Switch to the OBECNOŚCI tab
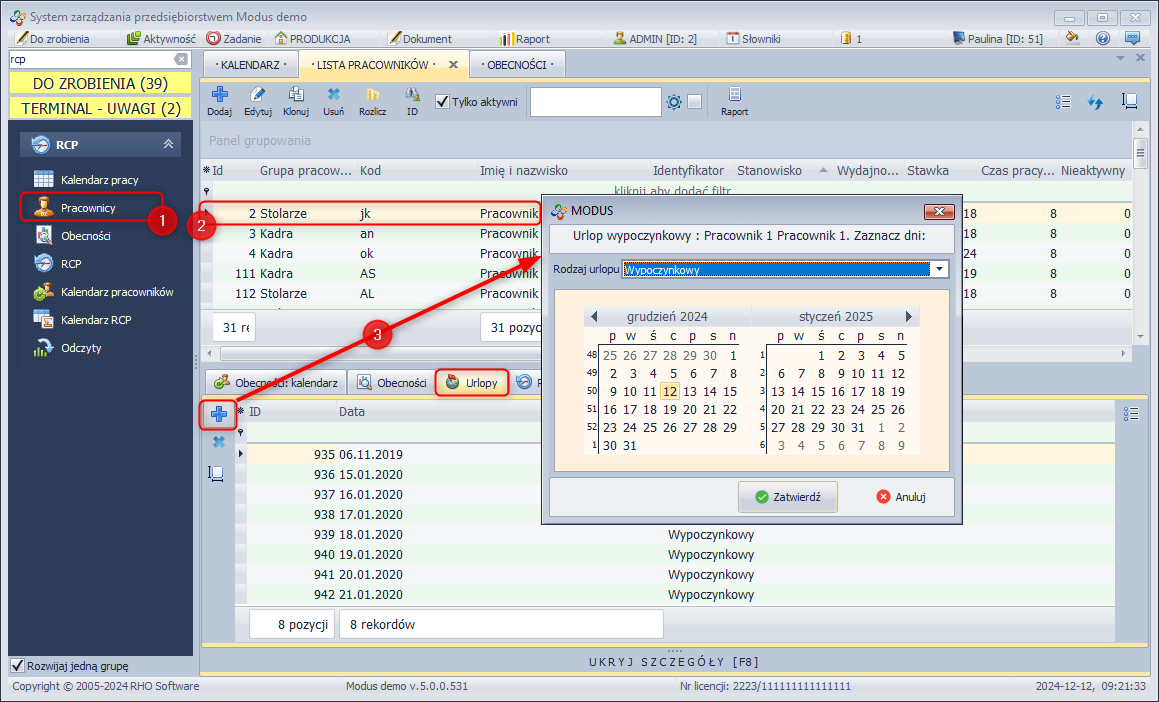 pos(516,65)
